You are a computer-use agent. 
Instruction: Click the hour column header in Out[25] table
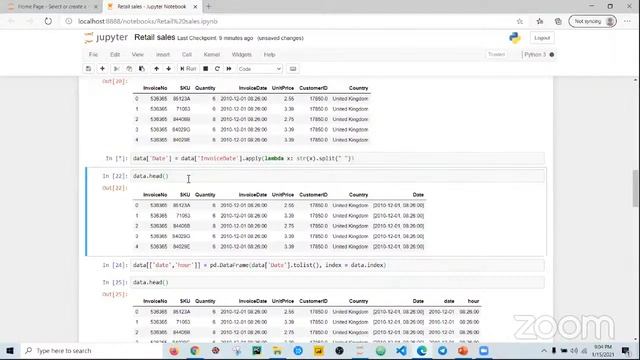click(473, 301)
